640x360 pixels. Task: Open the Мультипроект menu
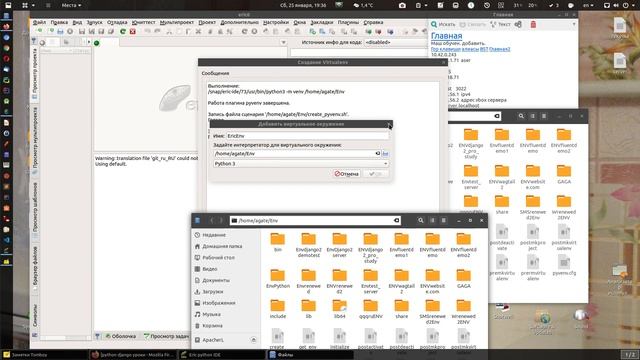click(x=177, y=22)
